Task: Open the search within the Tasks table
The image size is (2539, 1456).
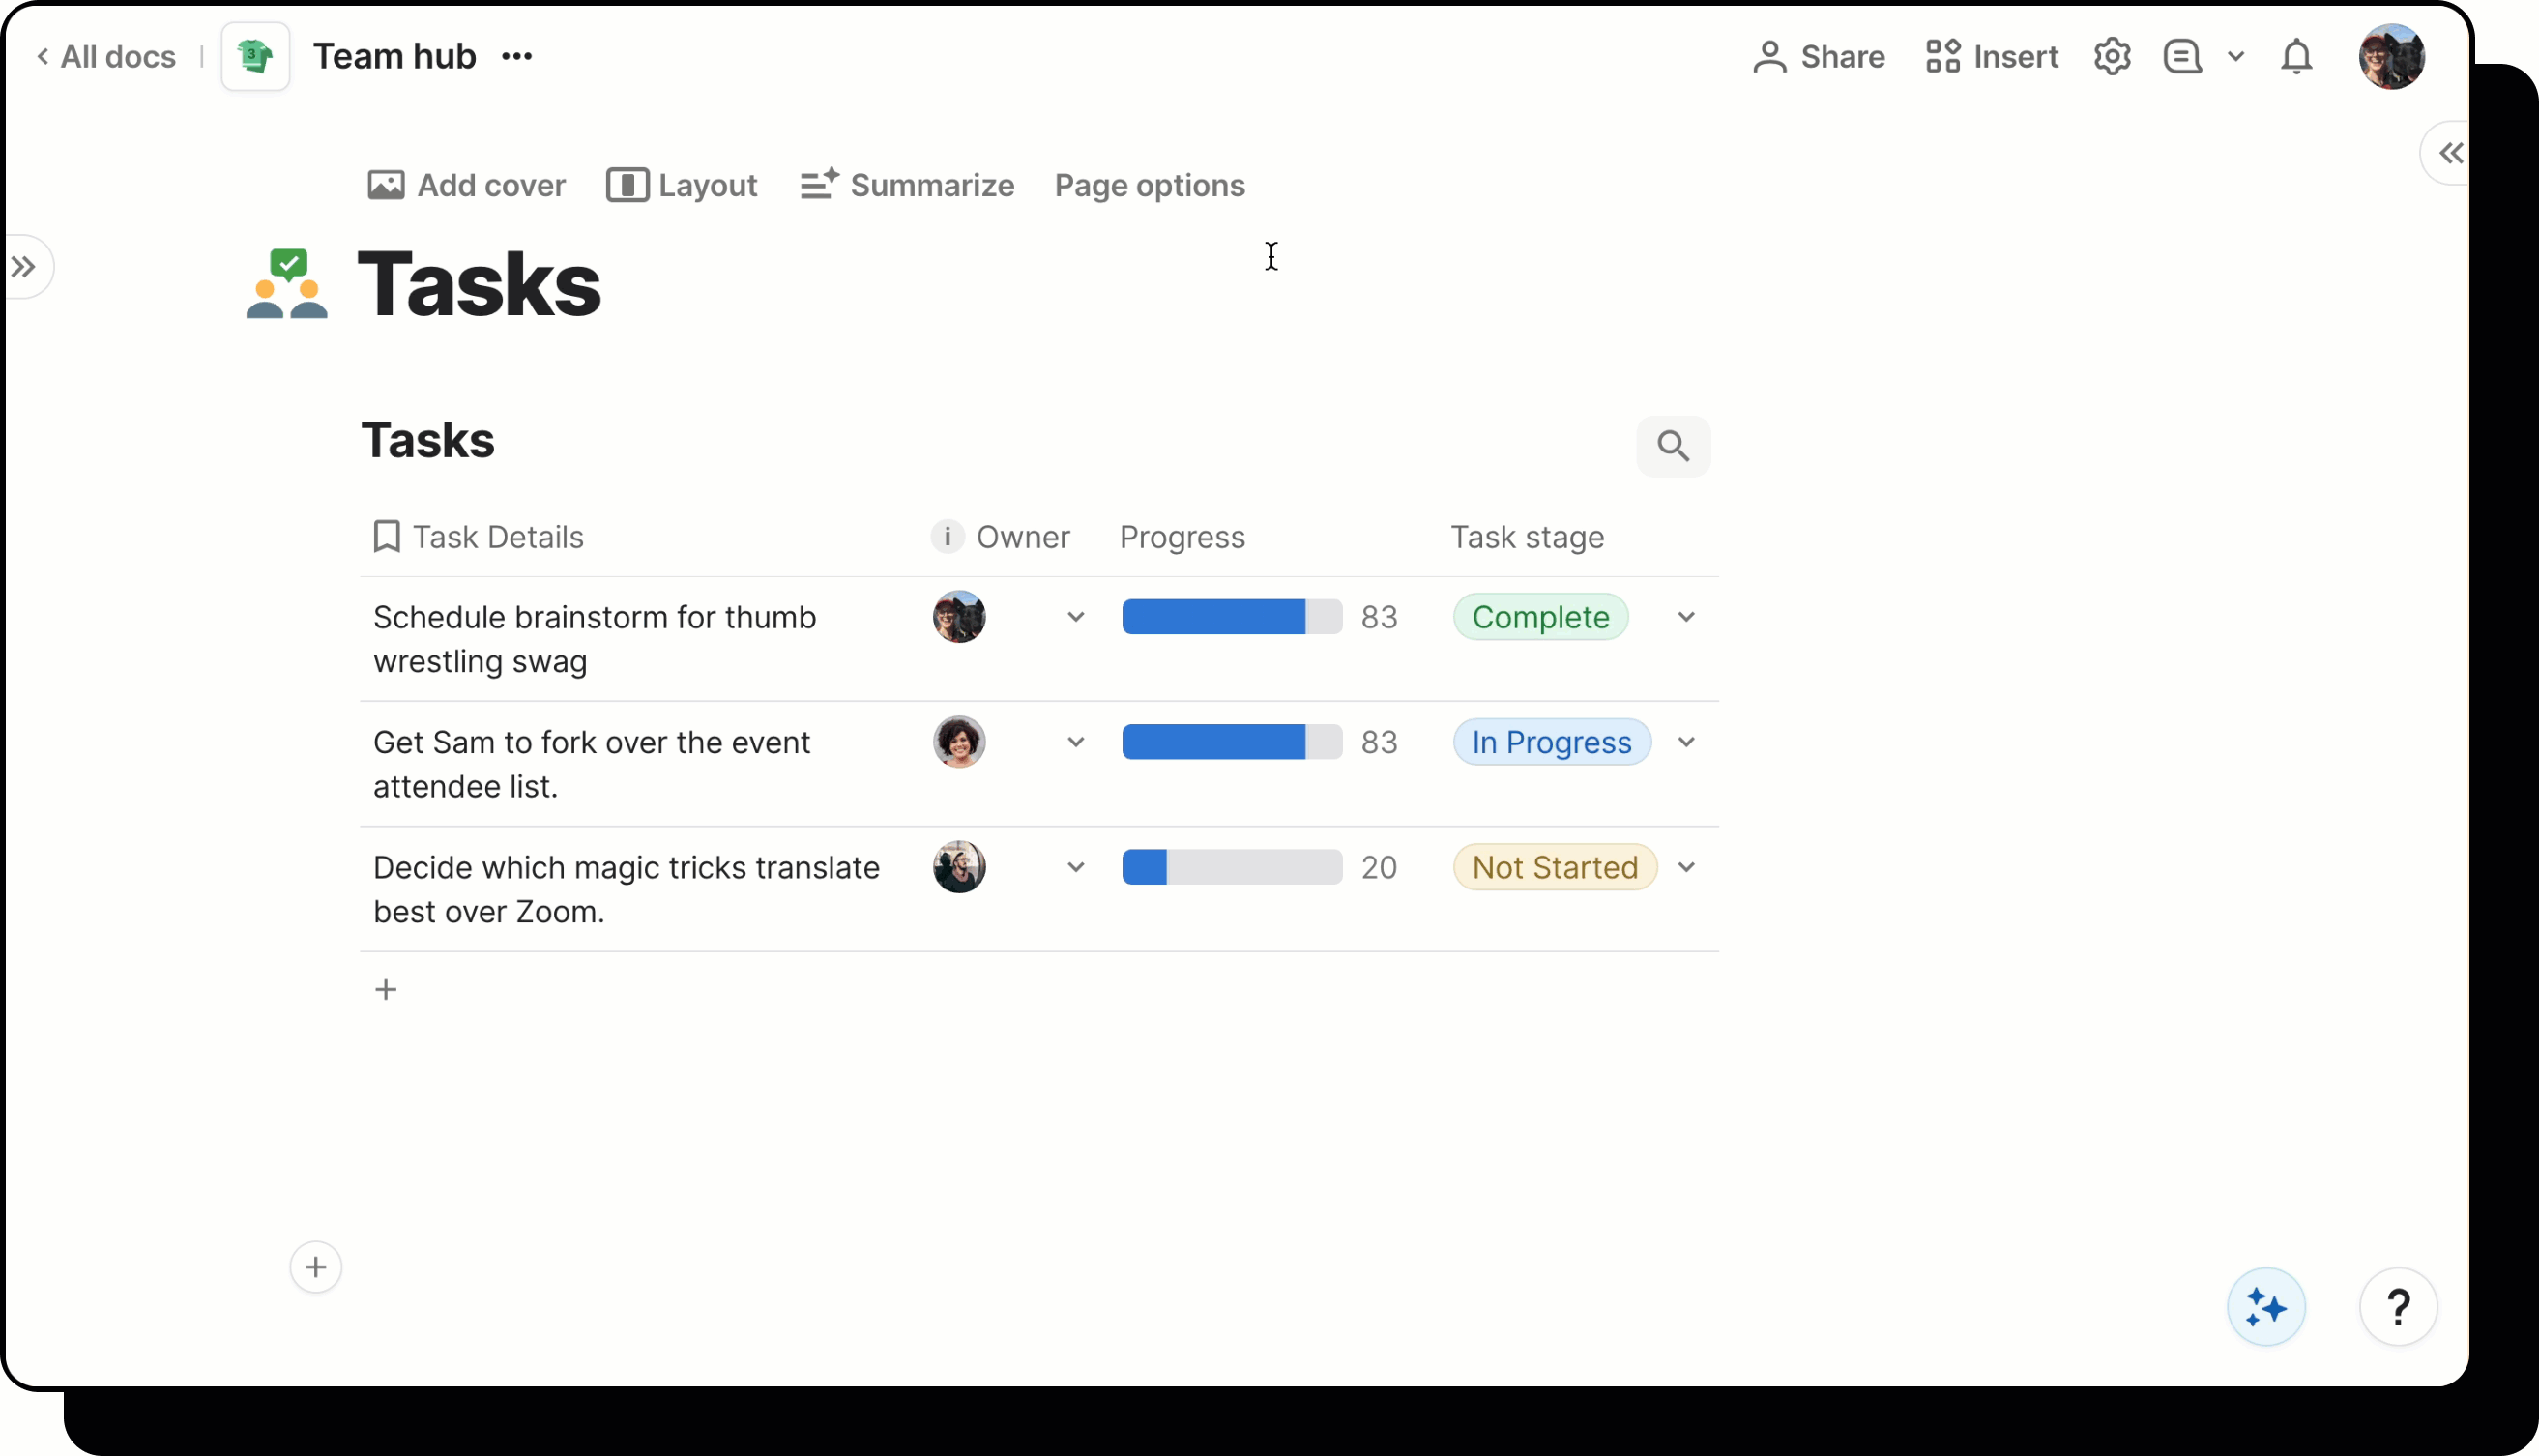Action: pyautogui.click(x=1673, y=447)
